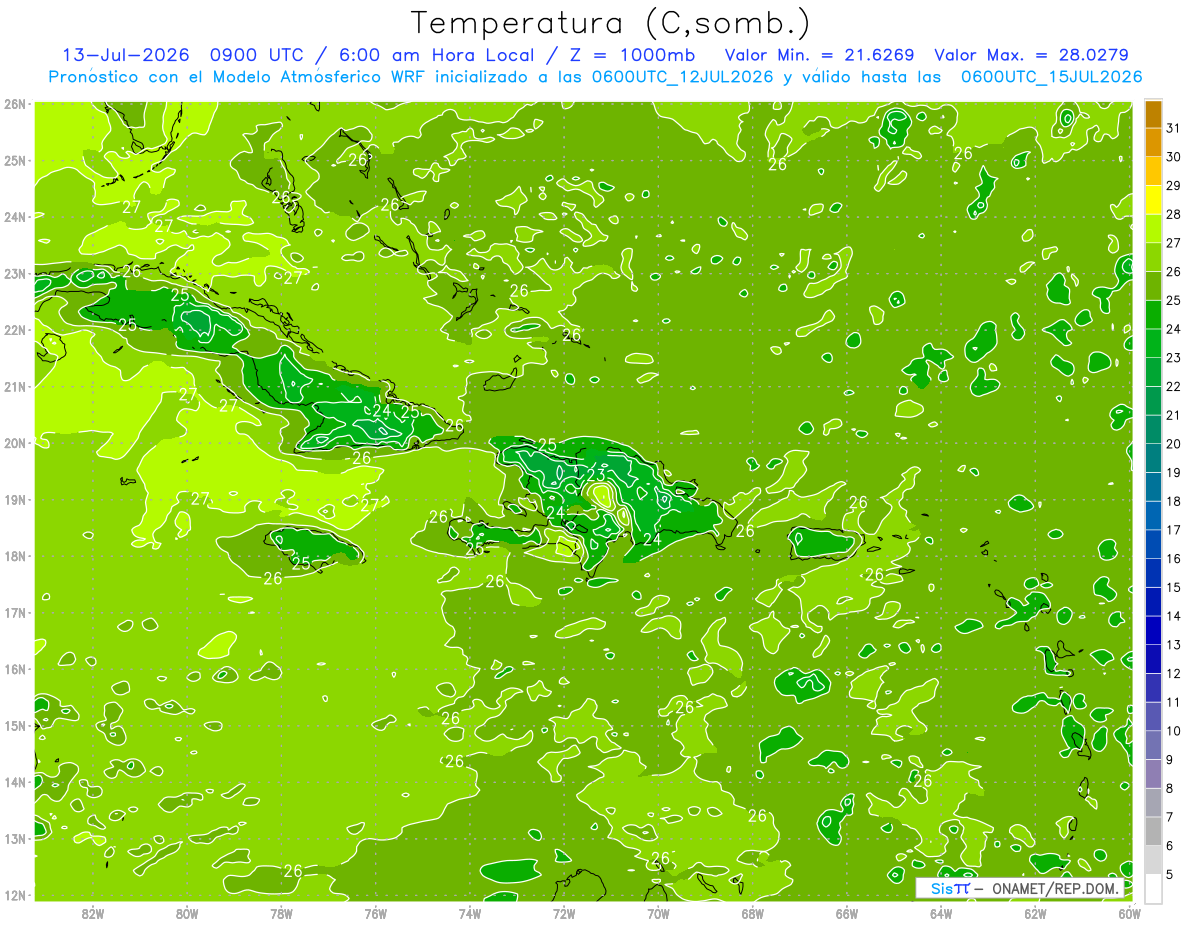Click the SisTT - ONAMET/REP.DOM. logo

tap(1019, 888)
